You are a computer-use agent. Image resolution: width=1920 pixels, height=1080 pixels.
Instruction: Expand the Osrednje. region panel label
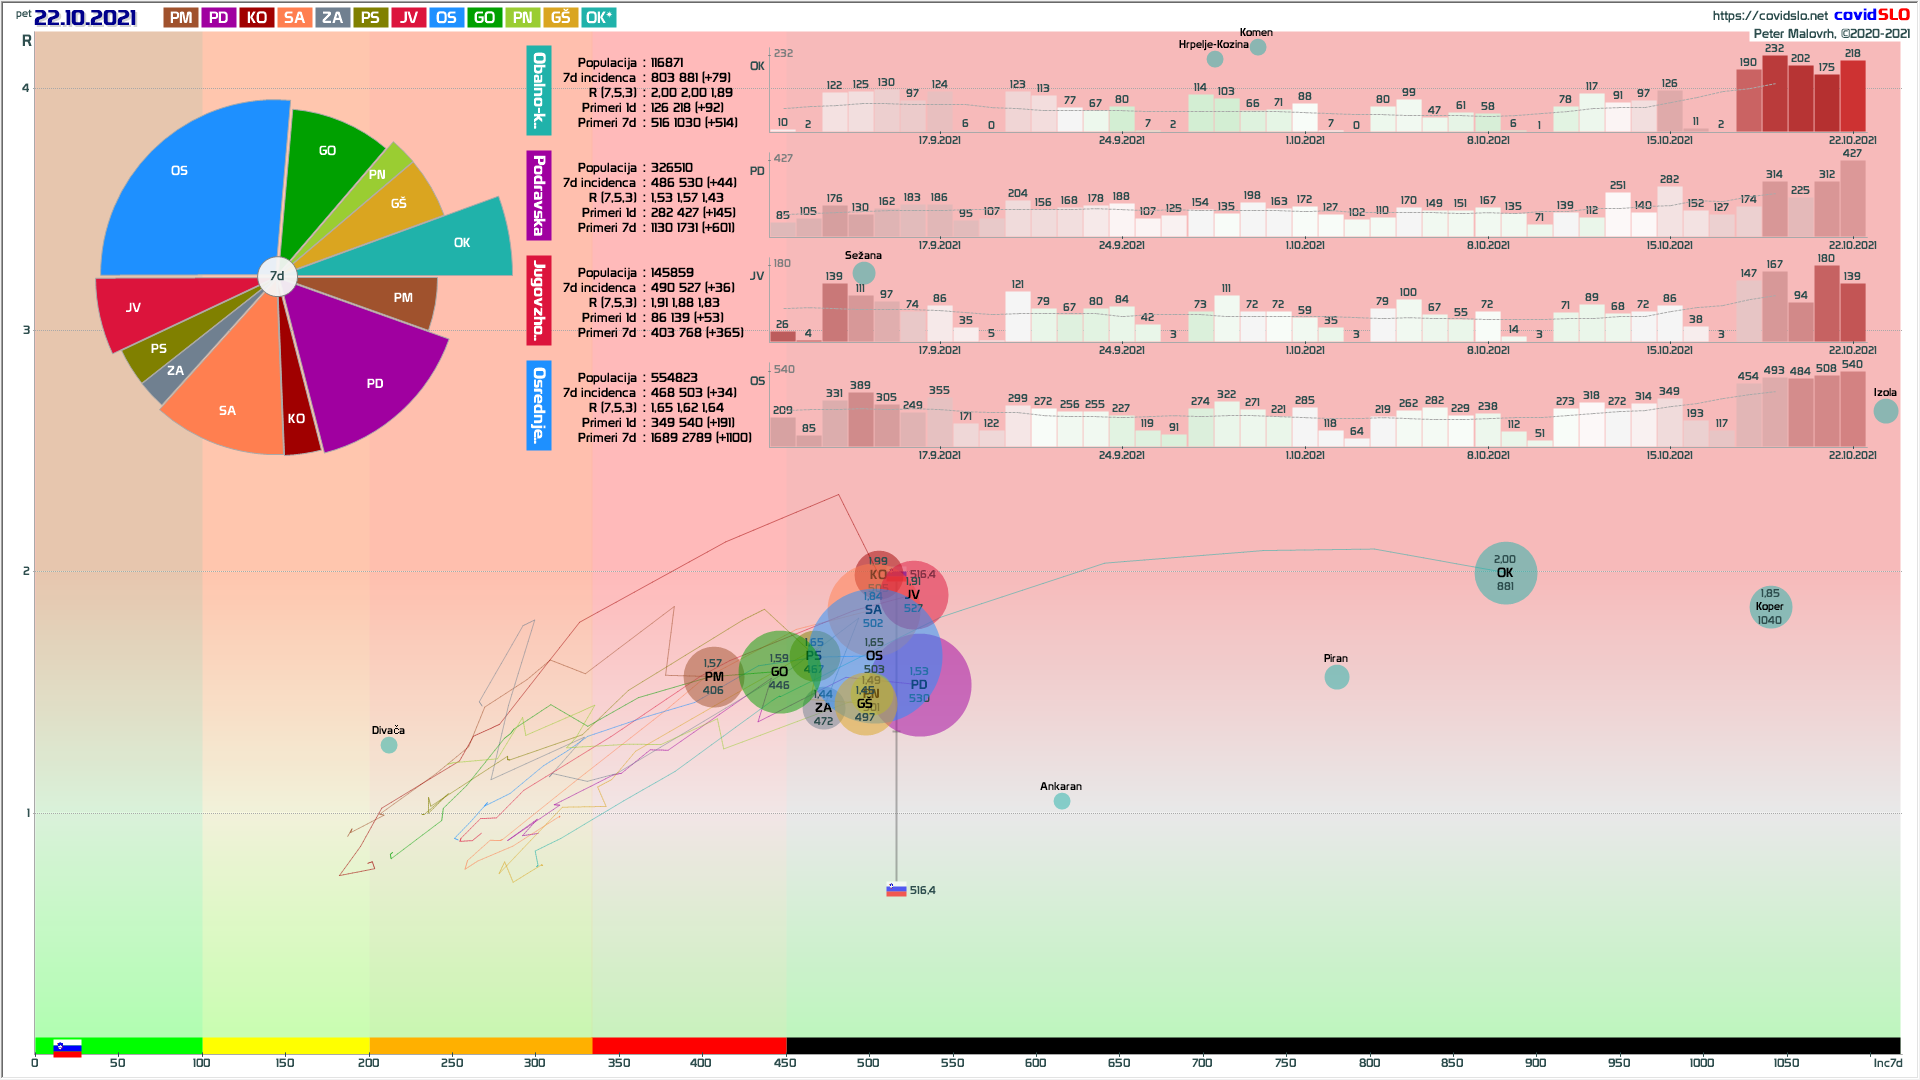(538, 405)
